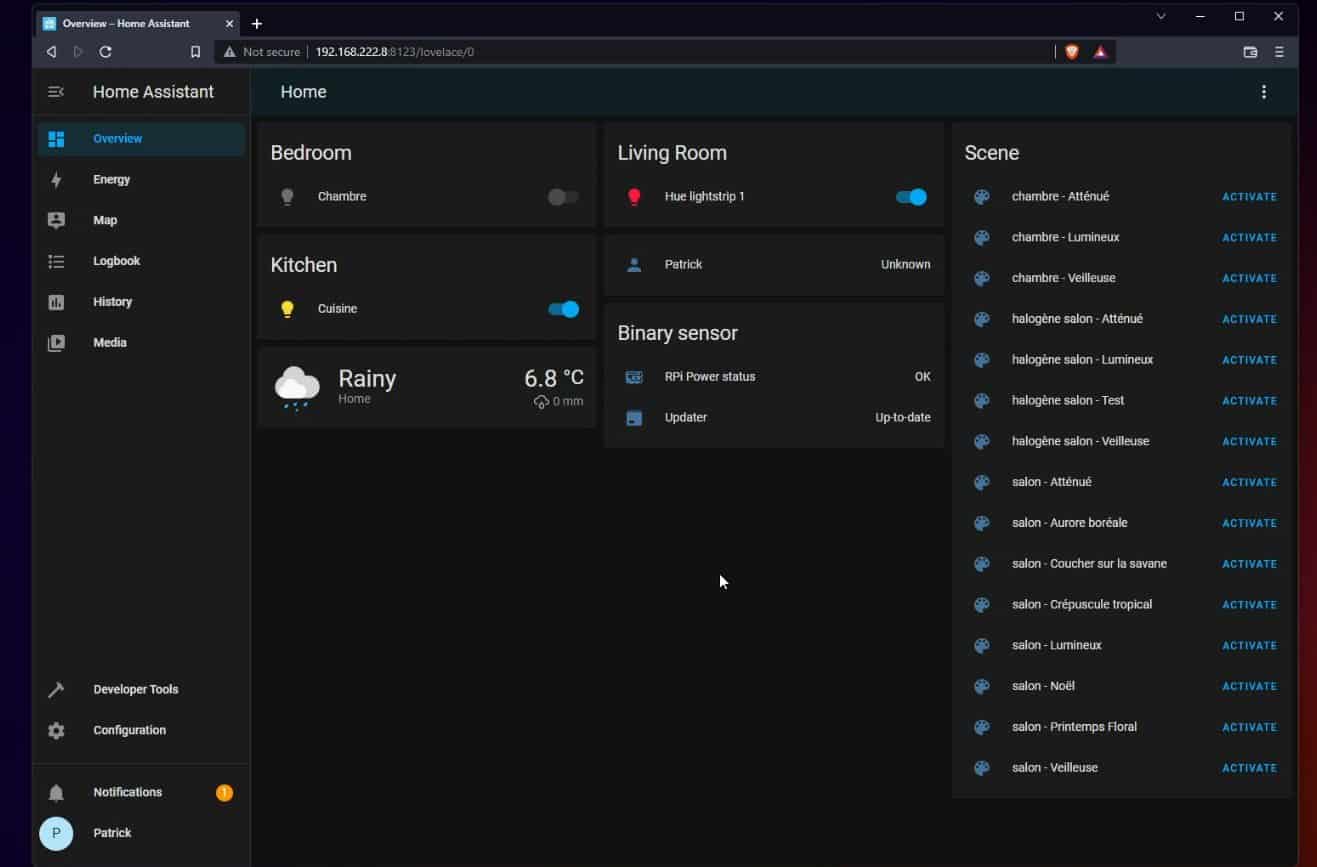Viewport: 1317px width, 867px height.
Task: Select the Energy sidebar icon
Action: pos(56,179)
